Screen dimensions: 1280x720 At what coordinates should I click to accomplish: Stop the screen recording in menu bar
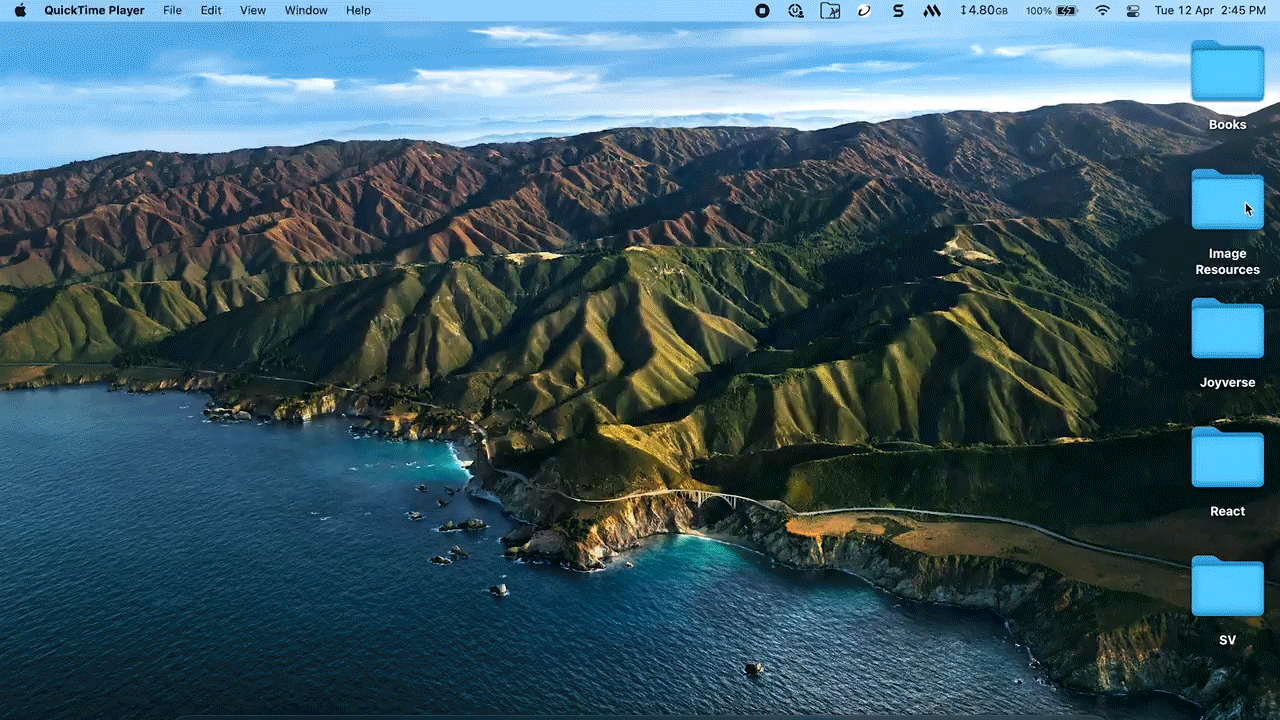point(762,10)
